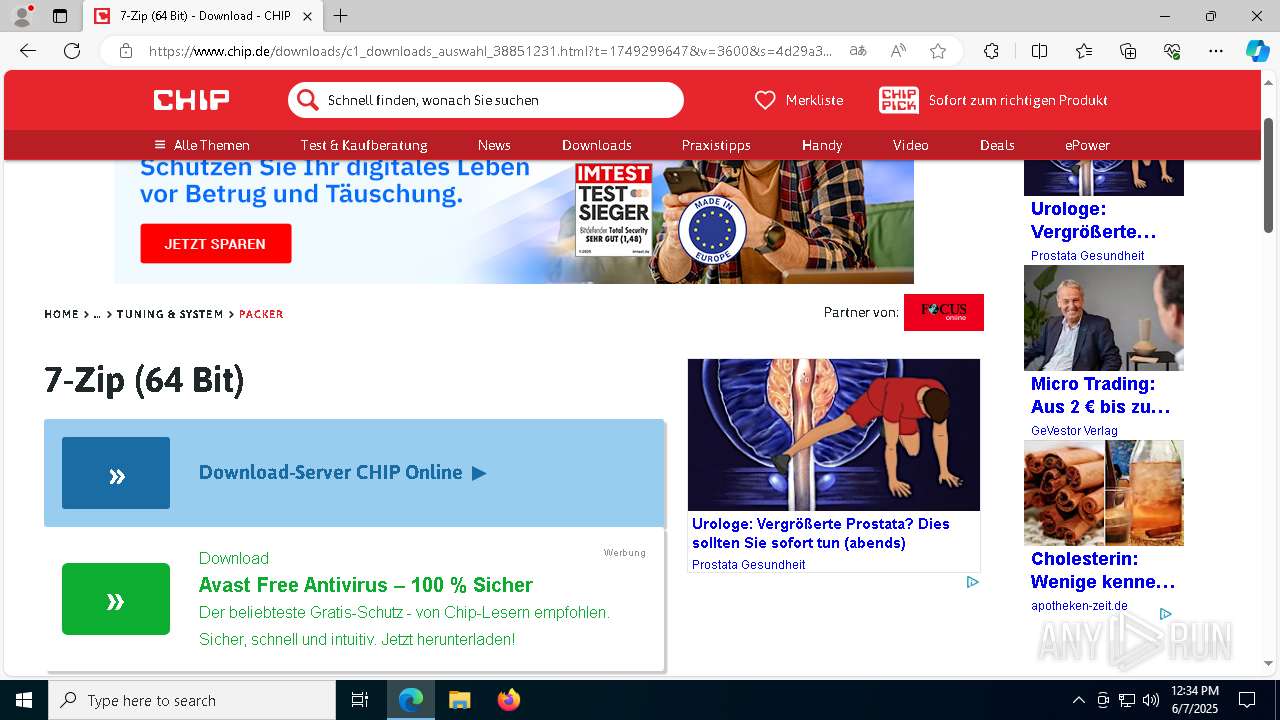Screen dimensions: 1280x720
Task: Focus the taskbar 'Type here to search' box
Action: (192, 700)
